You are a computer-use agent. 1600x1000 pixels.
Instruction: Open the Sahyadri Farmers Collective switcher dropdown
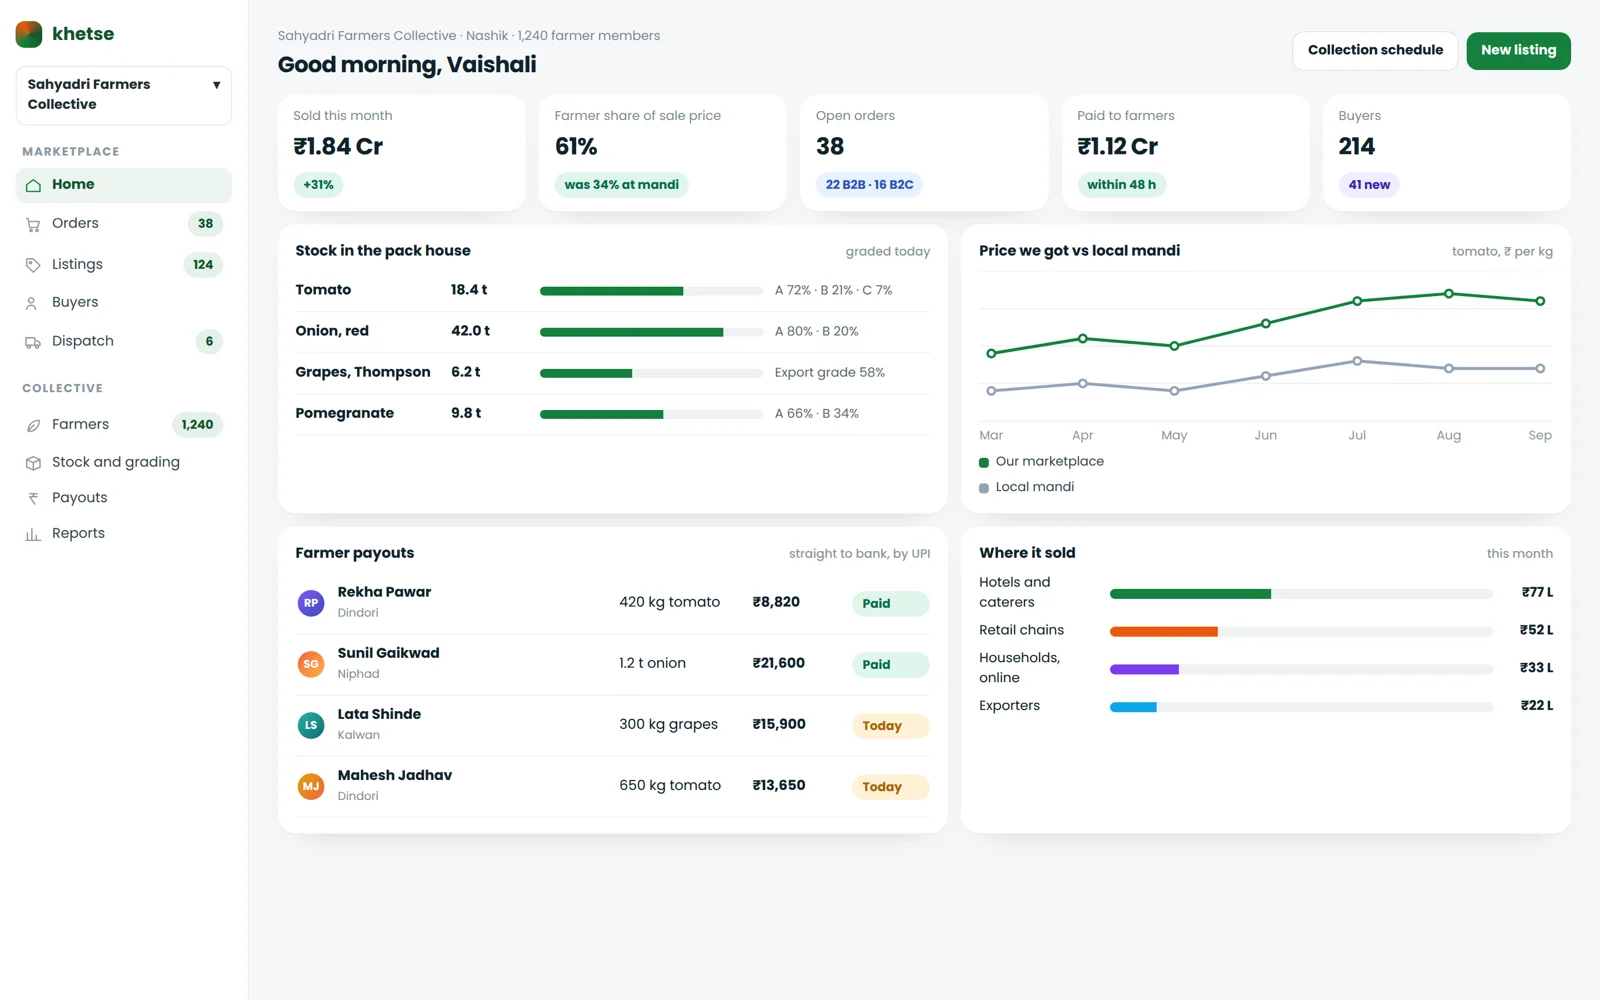point(124,95)
